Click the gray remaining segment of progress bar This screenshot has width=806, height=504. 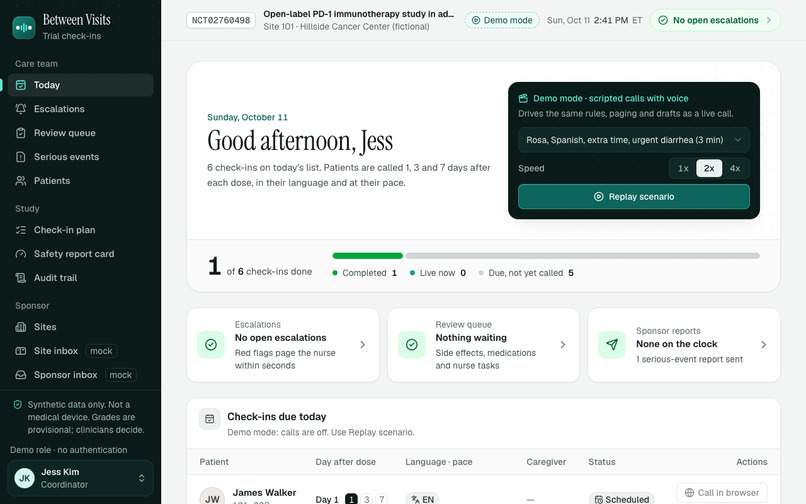(x=582, y=256)
